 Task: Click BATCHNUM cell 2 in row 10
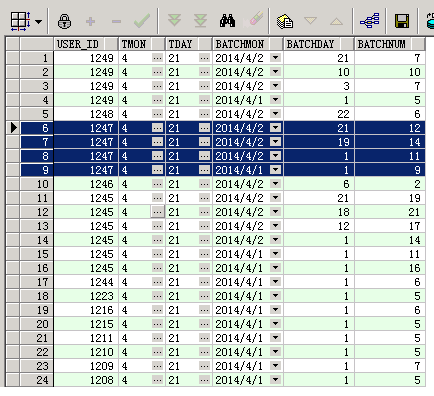[x=390, y=184]
